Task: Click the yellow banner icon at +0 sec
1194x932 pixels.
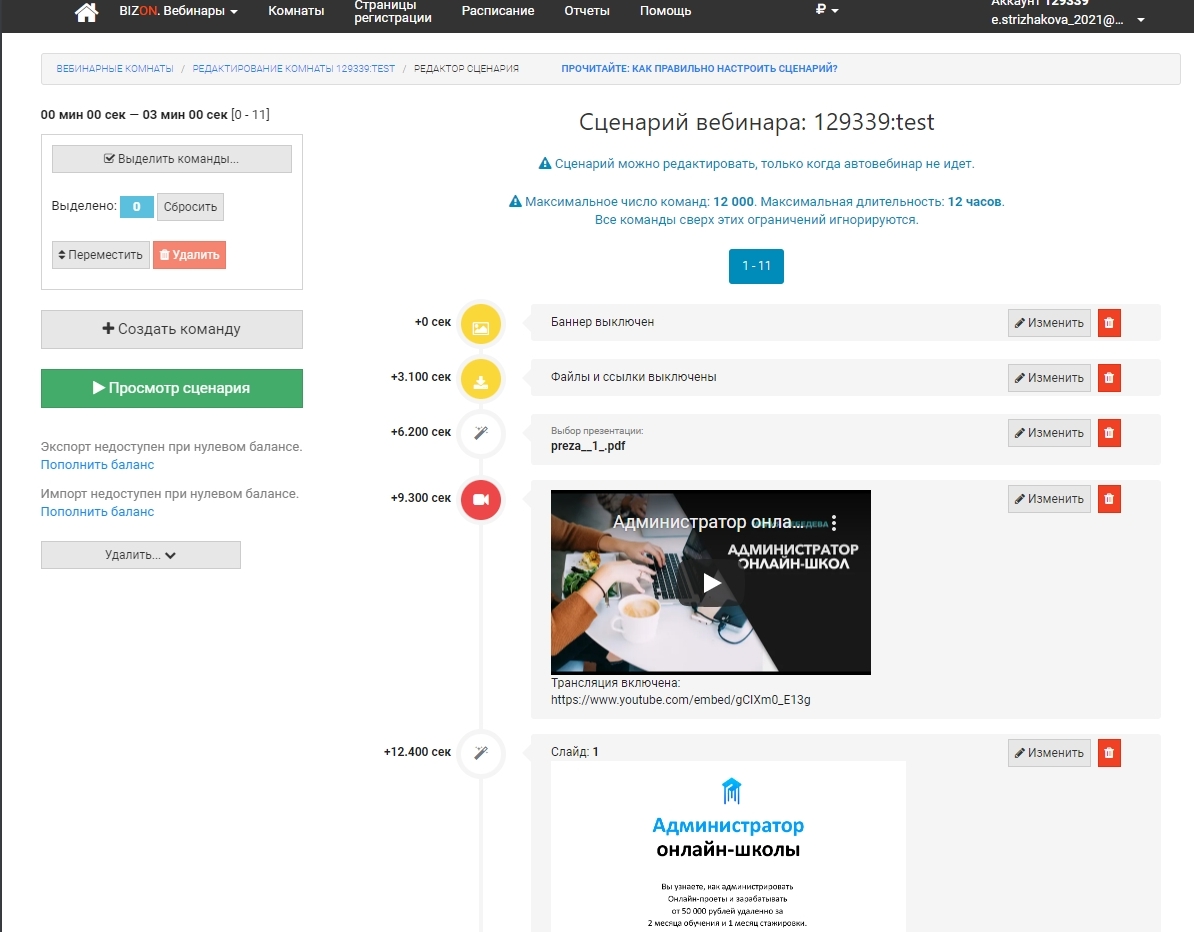Action: click(481, 324)
